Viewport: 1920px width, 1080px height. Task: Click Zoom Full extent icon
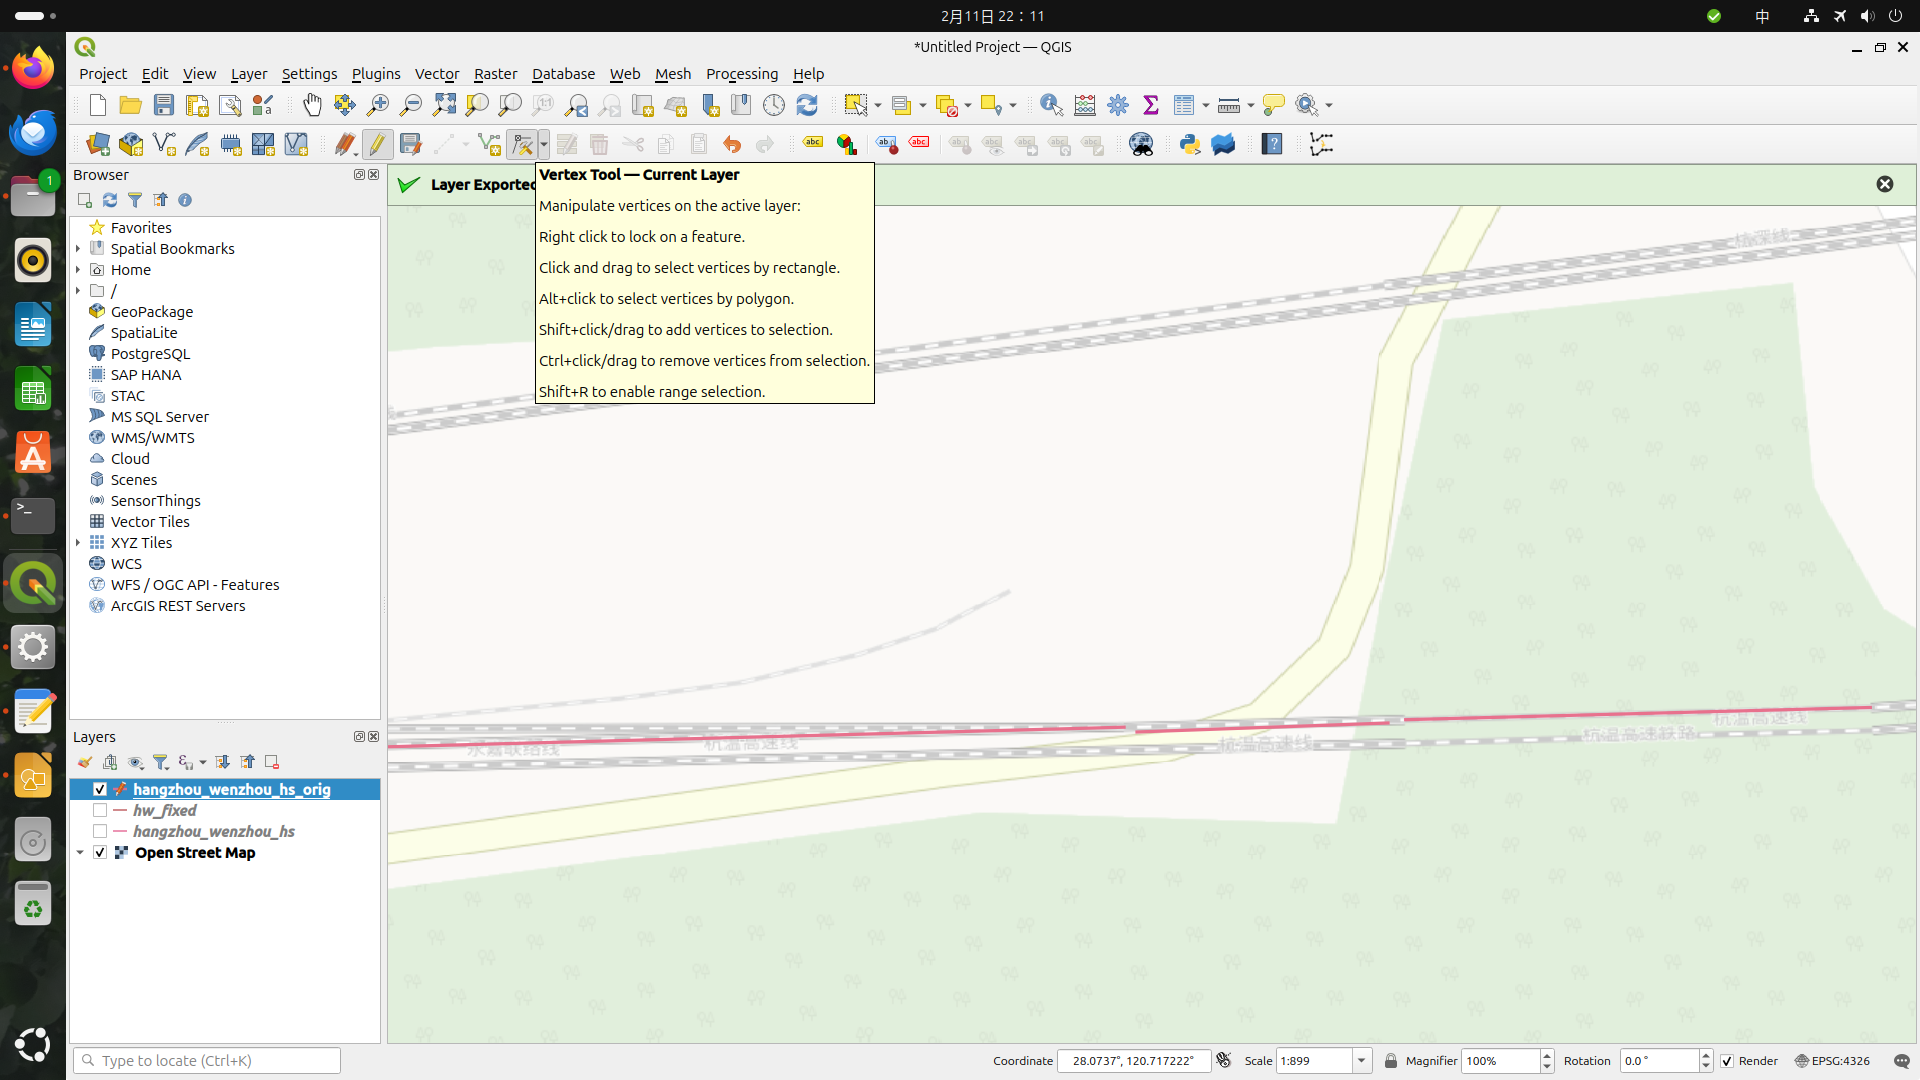tap(444, 105)
